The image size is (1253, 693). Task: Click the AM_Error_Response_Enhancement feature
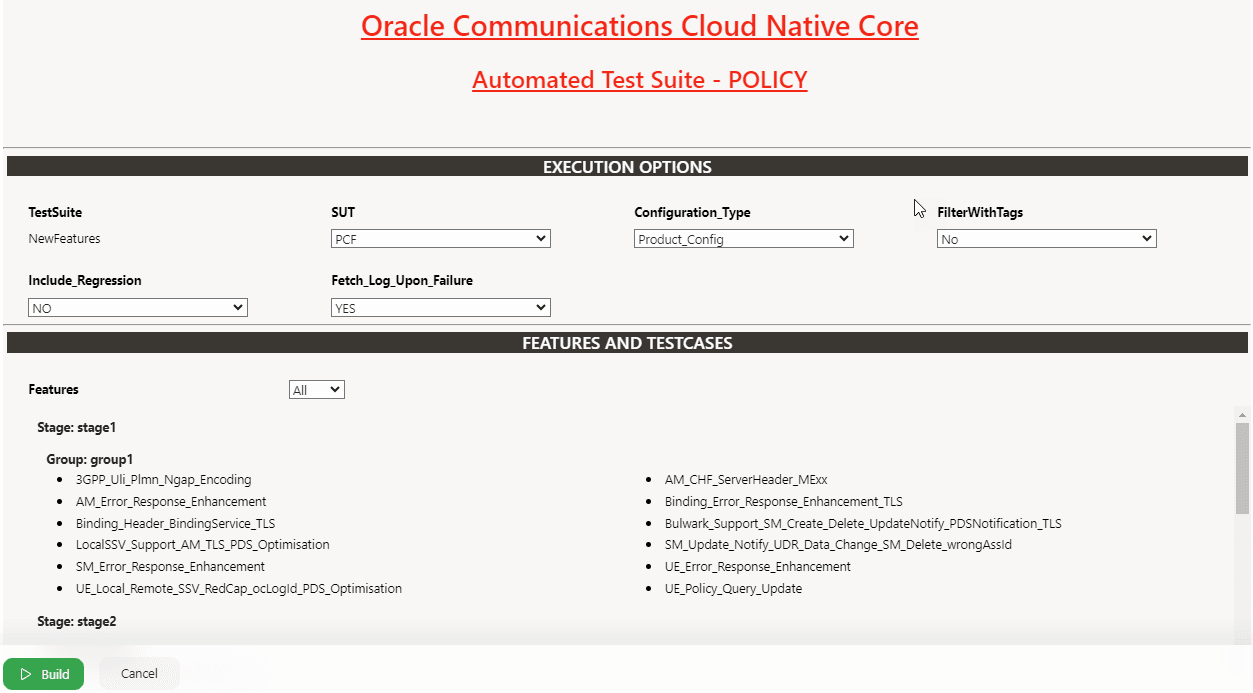(171, 501)
